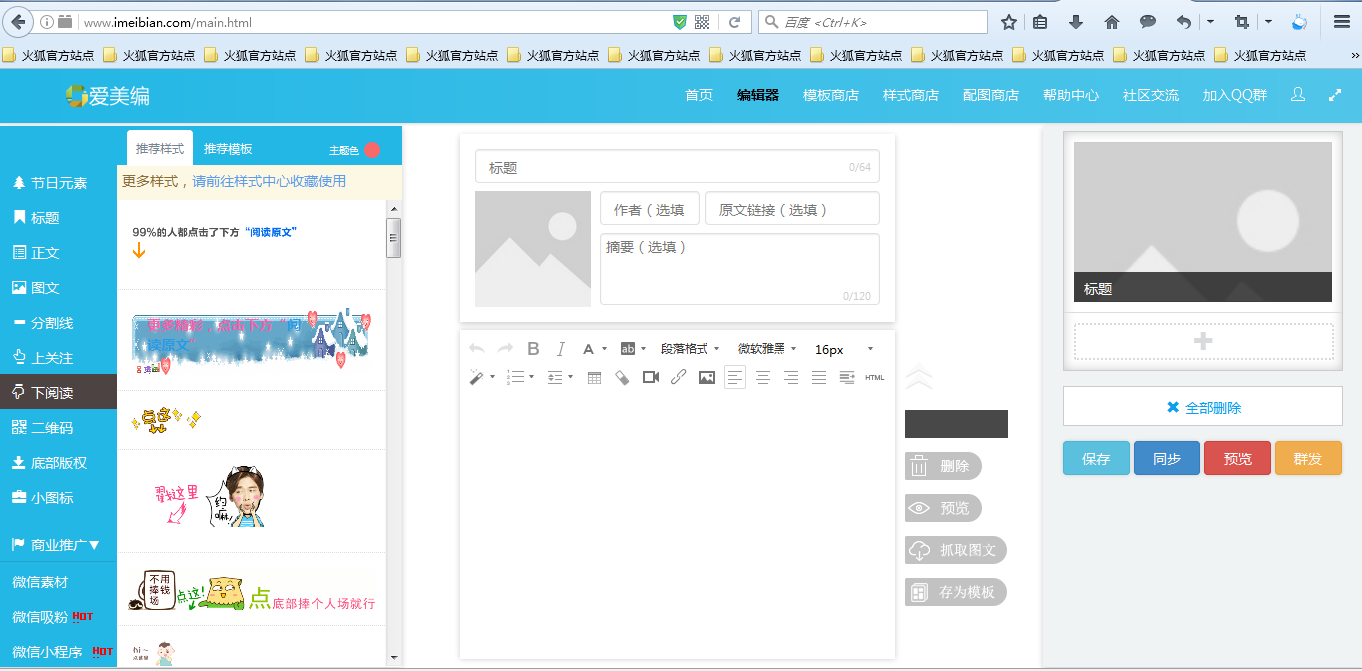Select center text alignment
Image resolution: width=1362 pixels, height=671 pixels.
coord(763,377)
